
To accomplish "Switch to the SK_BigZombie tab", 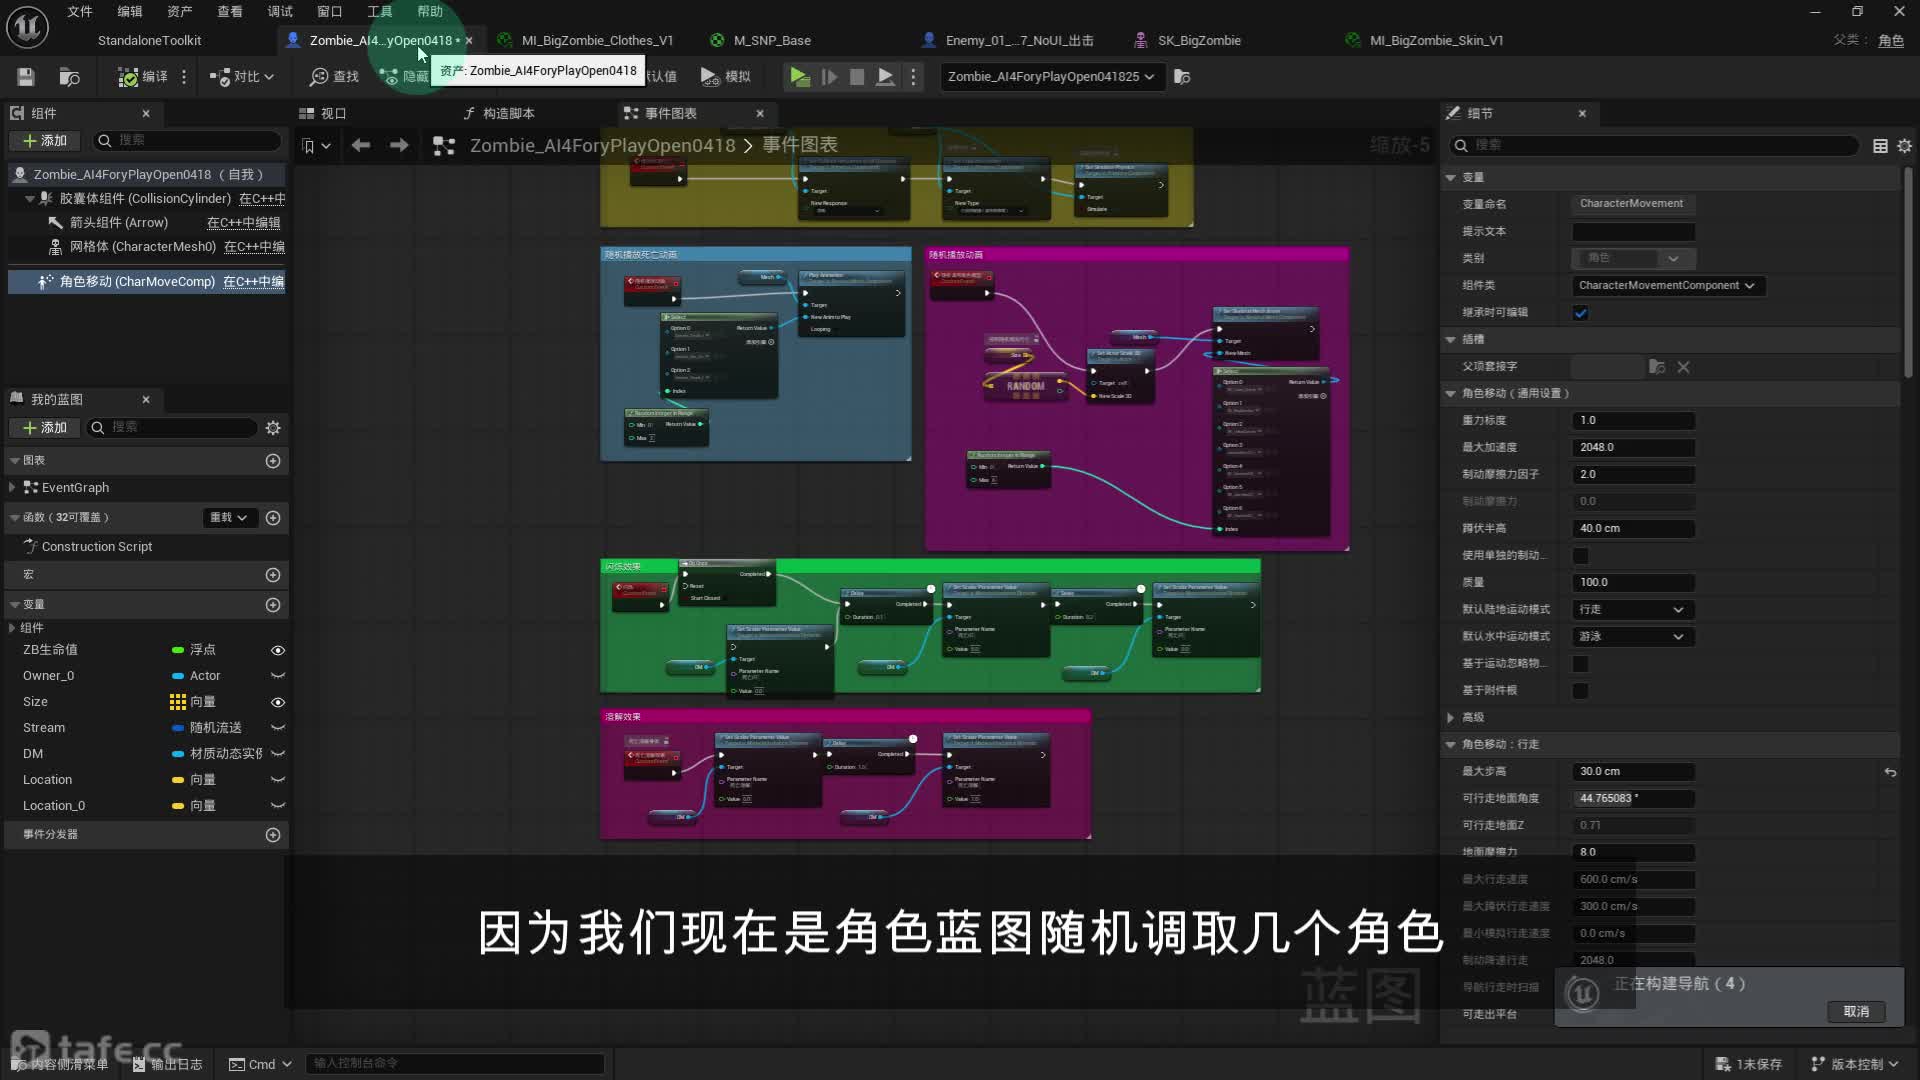I will click(x=1198, y=41).
